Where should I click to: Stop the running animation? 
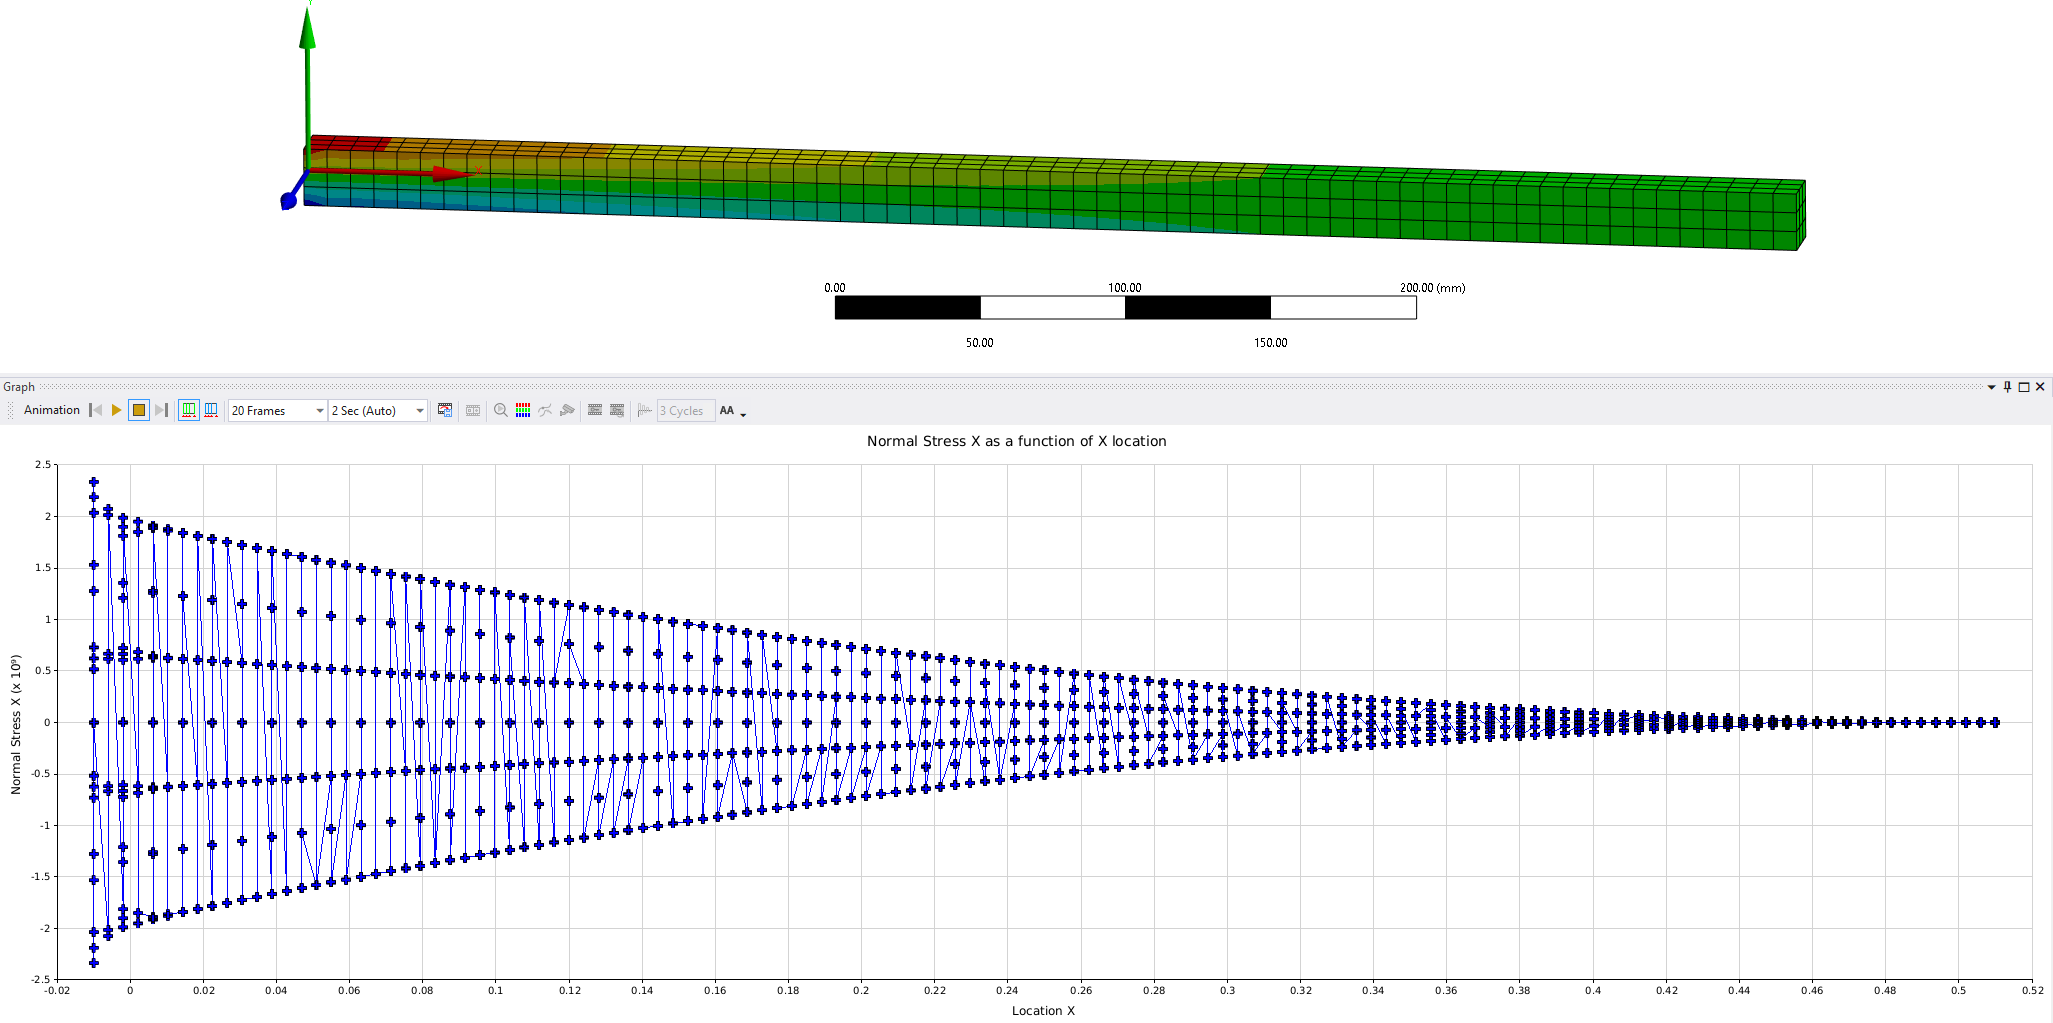click(x=139, y=410)
